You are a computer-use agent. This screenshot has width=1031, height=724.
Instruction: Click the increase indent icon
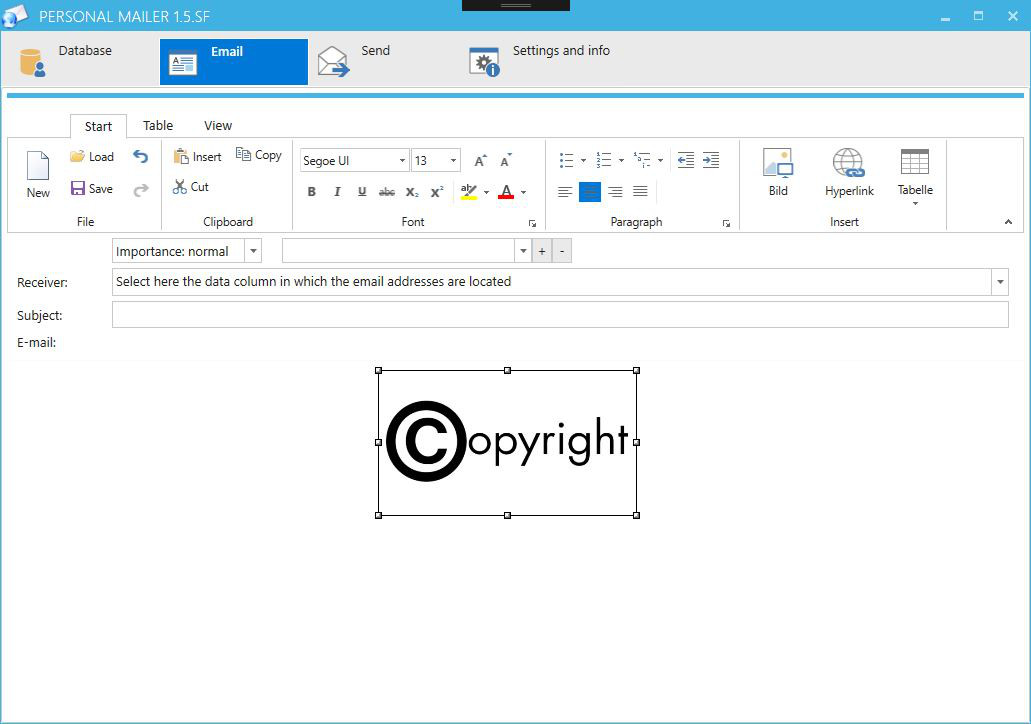click(x=711, y=160)
